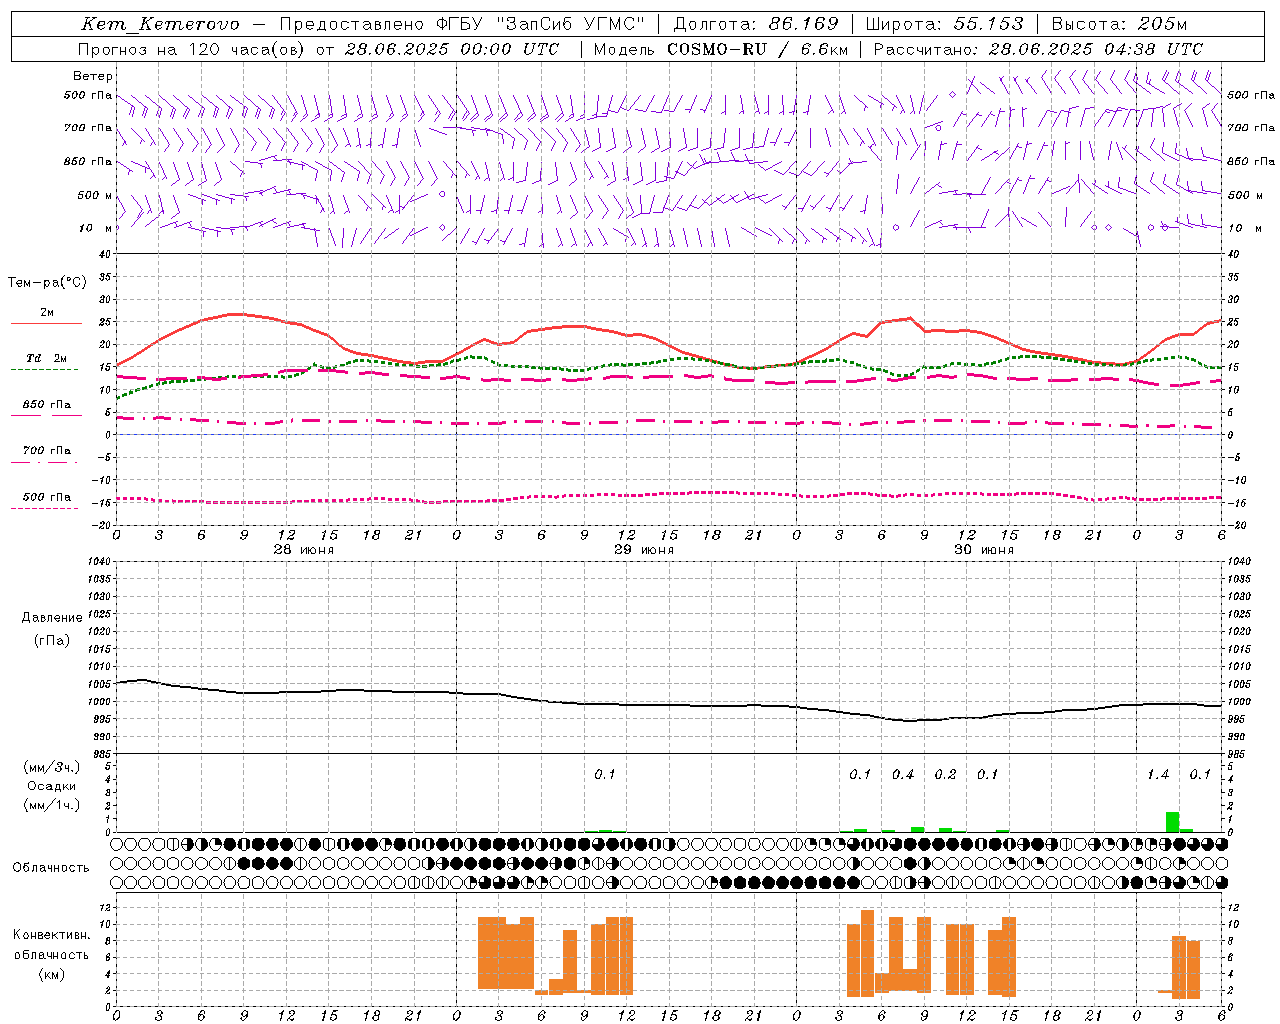Click the forecast start text 28.06.2025 00:00 UTC
The width and height of the screenshot is (1280, 1024).
pos(452,49)
